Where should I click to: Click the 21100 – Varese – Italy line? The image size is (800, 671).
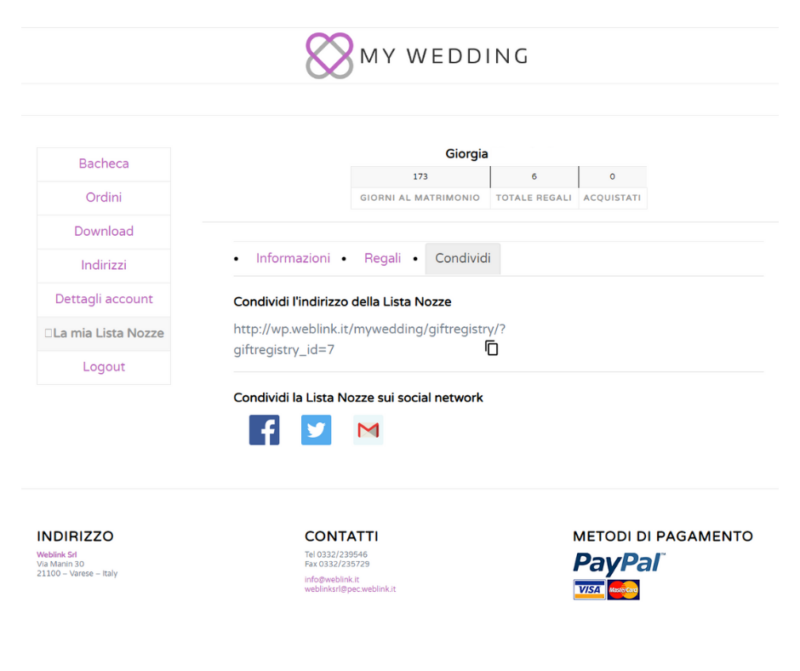tap(77, 574)
